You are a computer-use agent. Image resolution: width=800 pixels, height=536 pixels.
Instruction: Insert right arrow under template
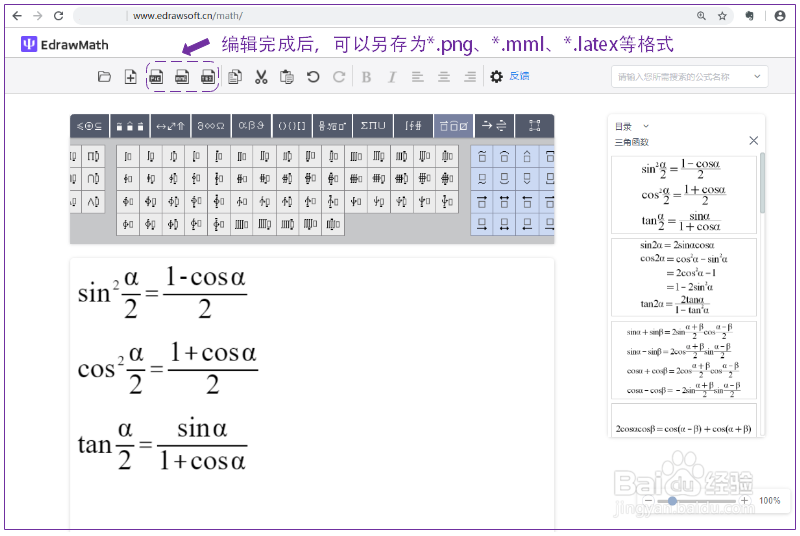click(482, 224)
